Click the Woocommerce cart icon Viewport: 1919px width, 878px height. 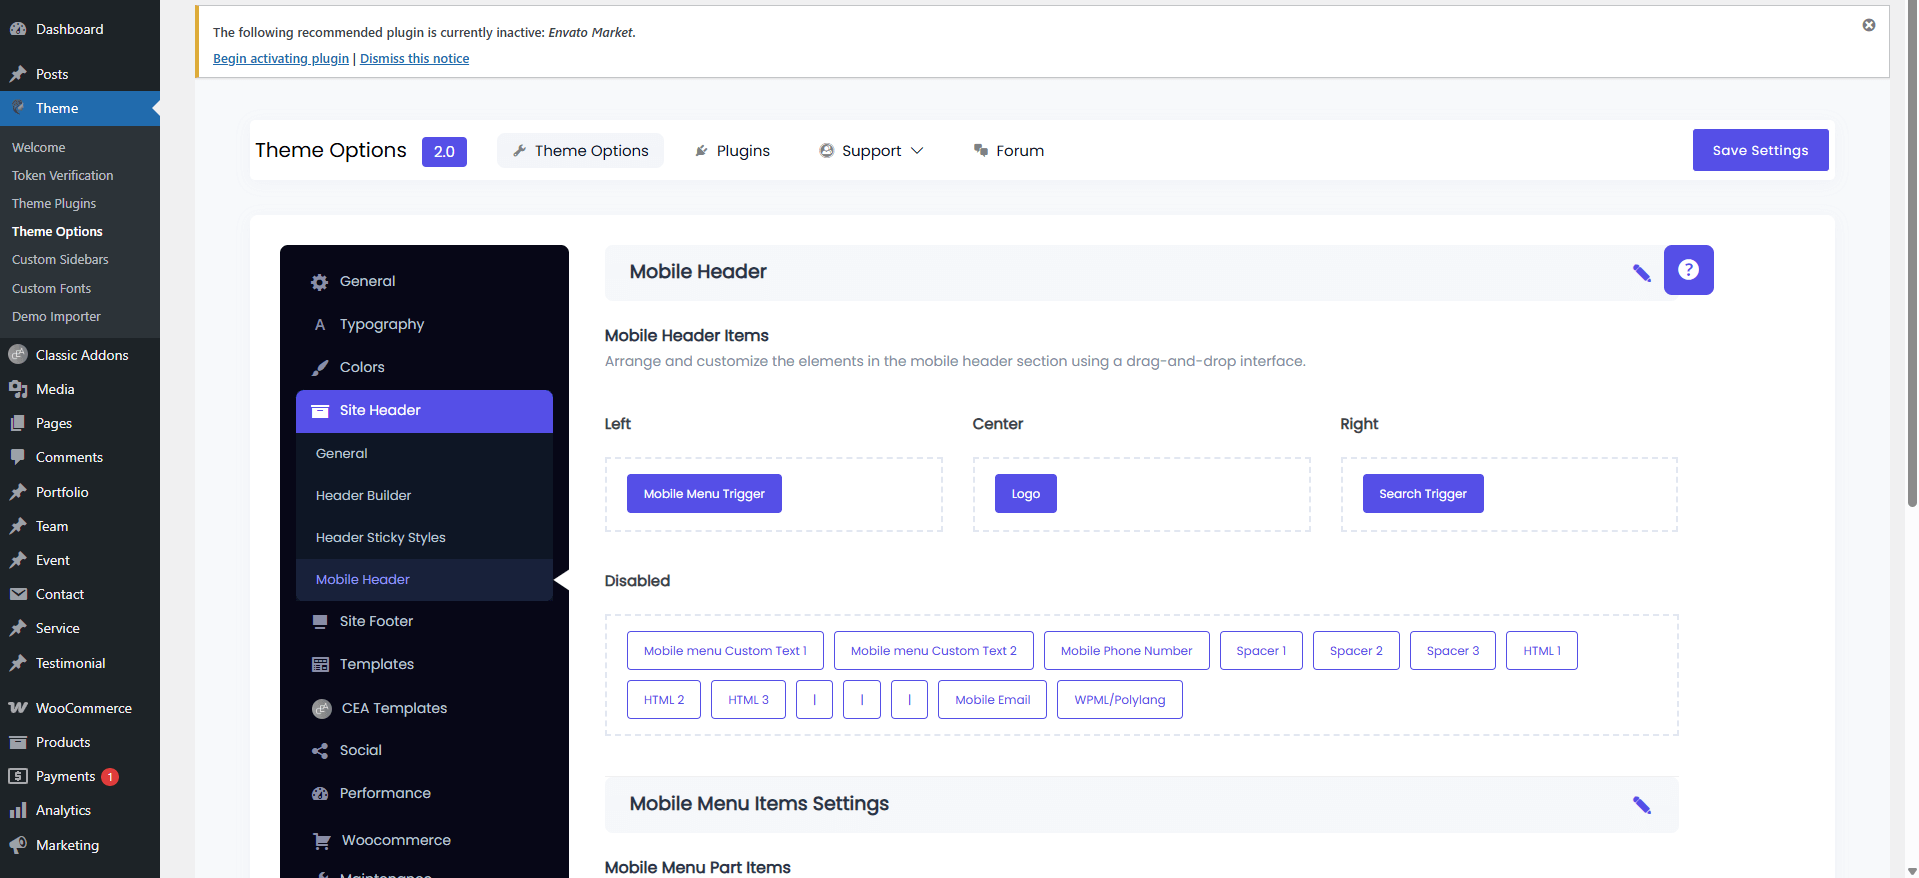321,841
